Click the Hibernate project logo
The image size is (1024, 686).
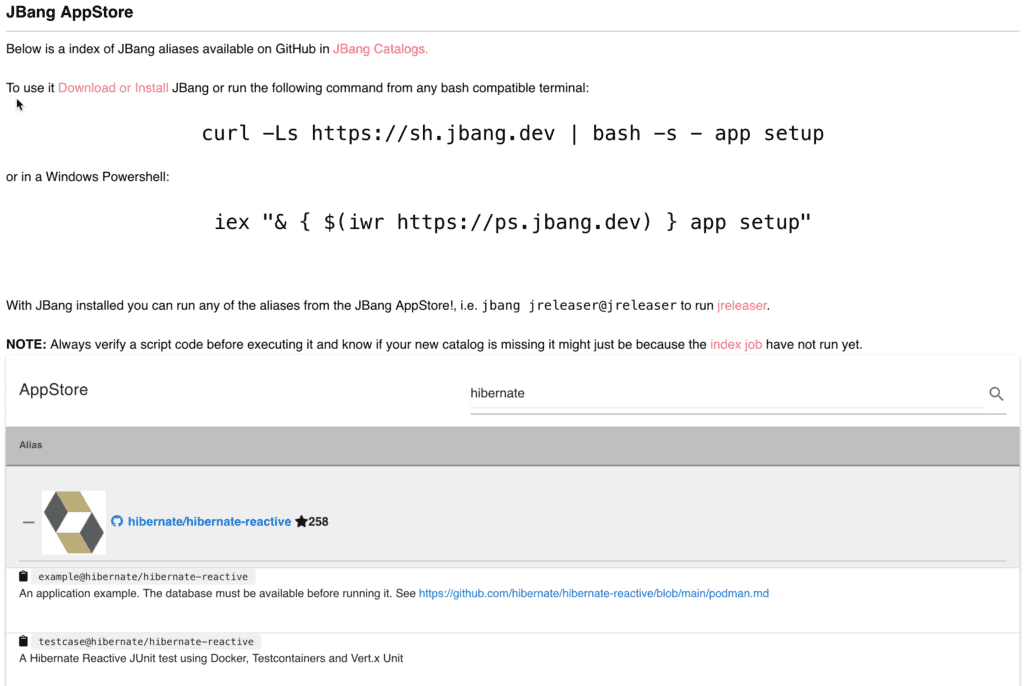coord(74,521)
